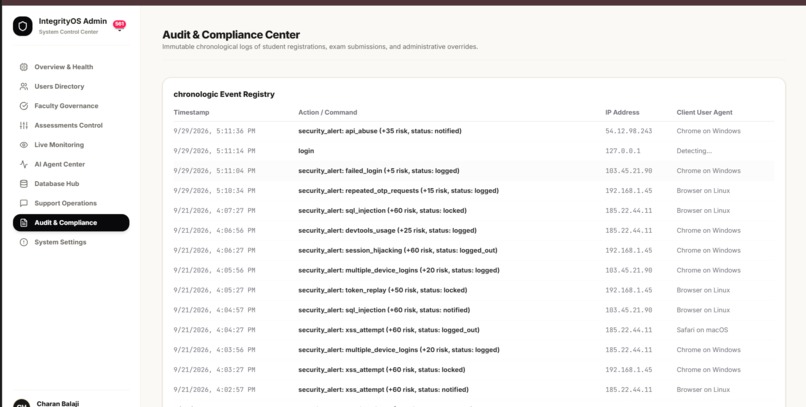Click the Safari on macOS cell

point(702,330)
